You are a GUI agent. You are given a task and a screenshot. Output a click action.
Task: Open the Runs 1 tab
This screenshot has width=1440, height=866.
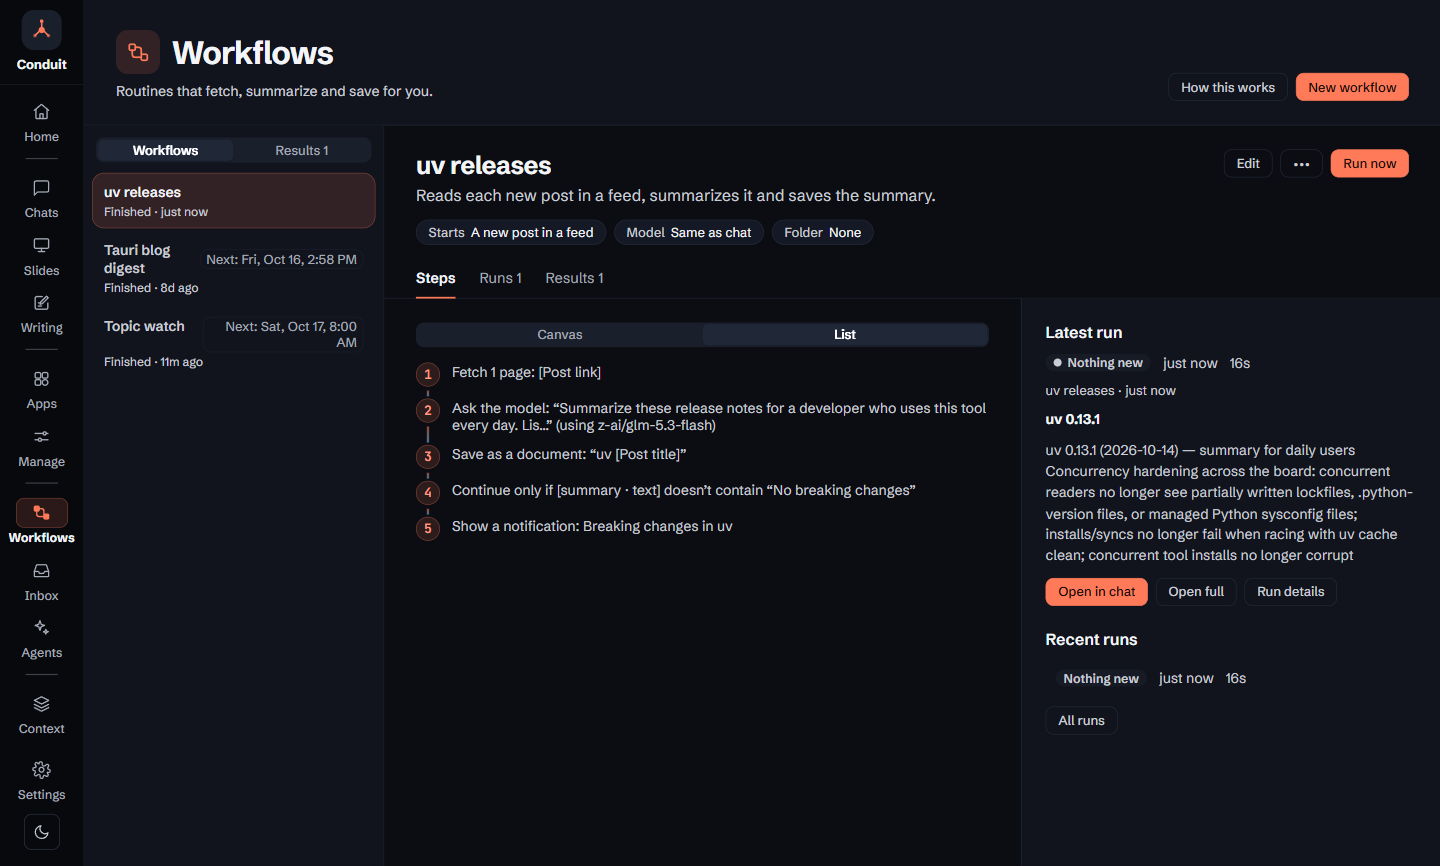pos(501,278)
